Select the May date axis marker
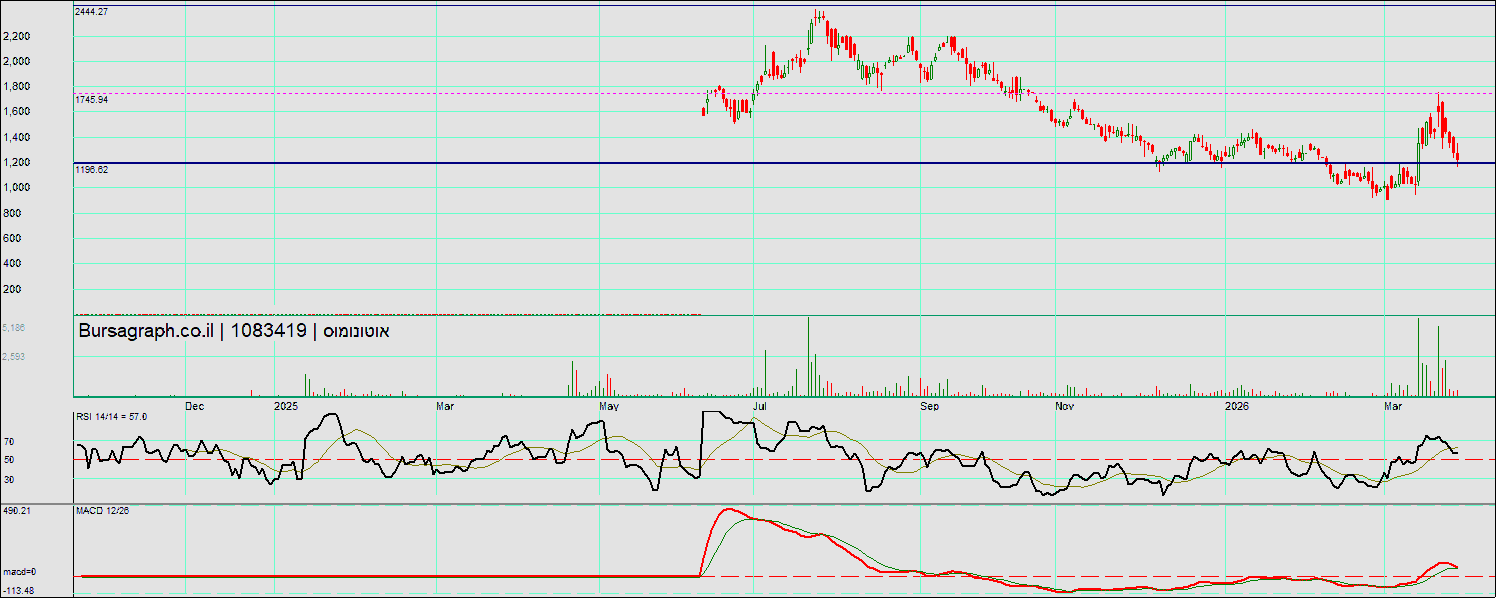 coord(609,407)
